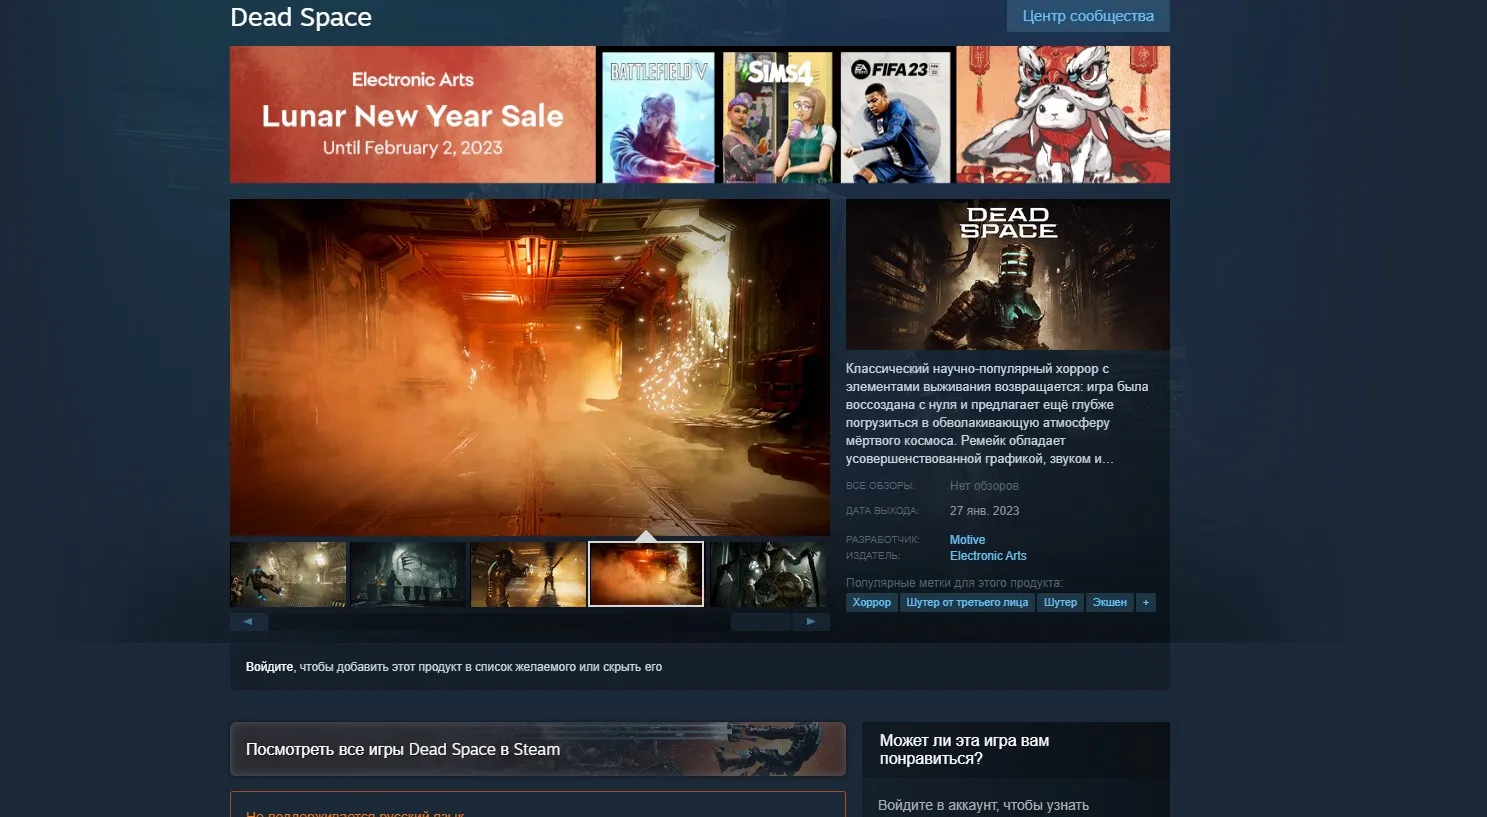Viewport: 1487px width, 817px height.
Task: Select the fifth necromorph thumbnail
Action: click(x=768, y=574)
